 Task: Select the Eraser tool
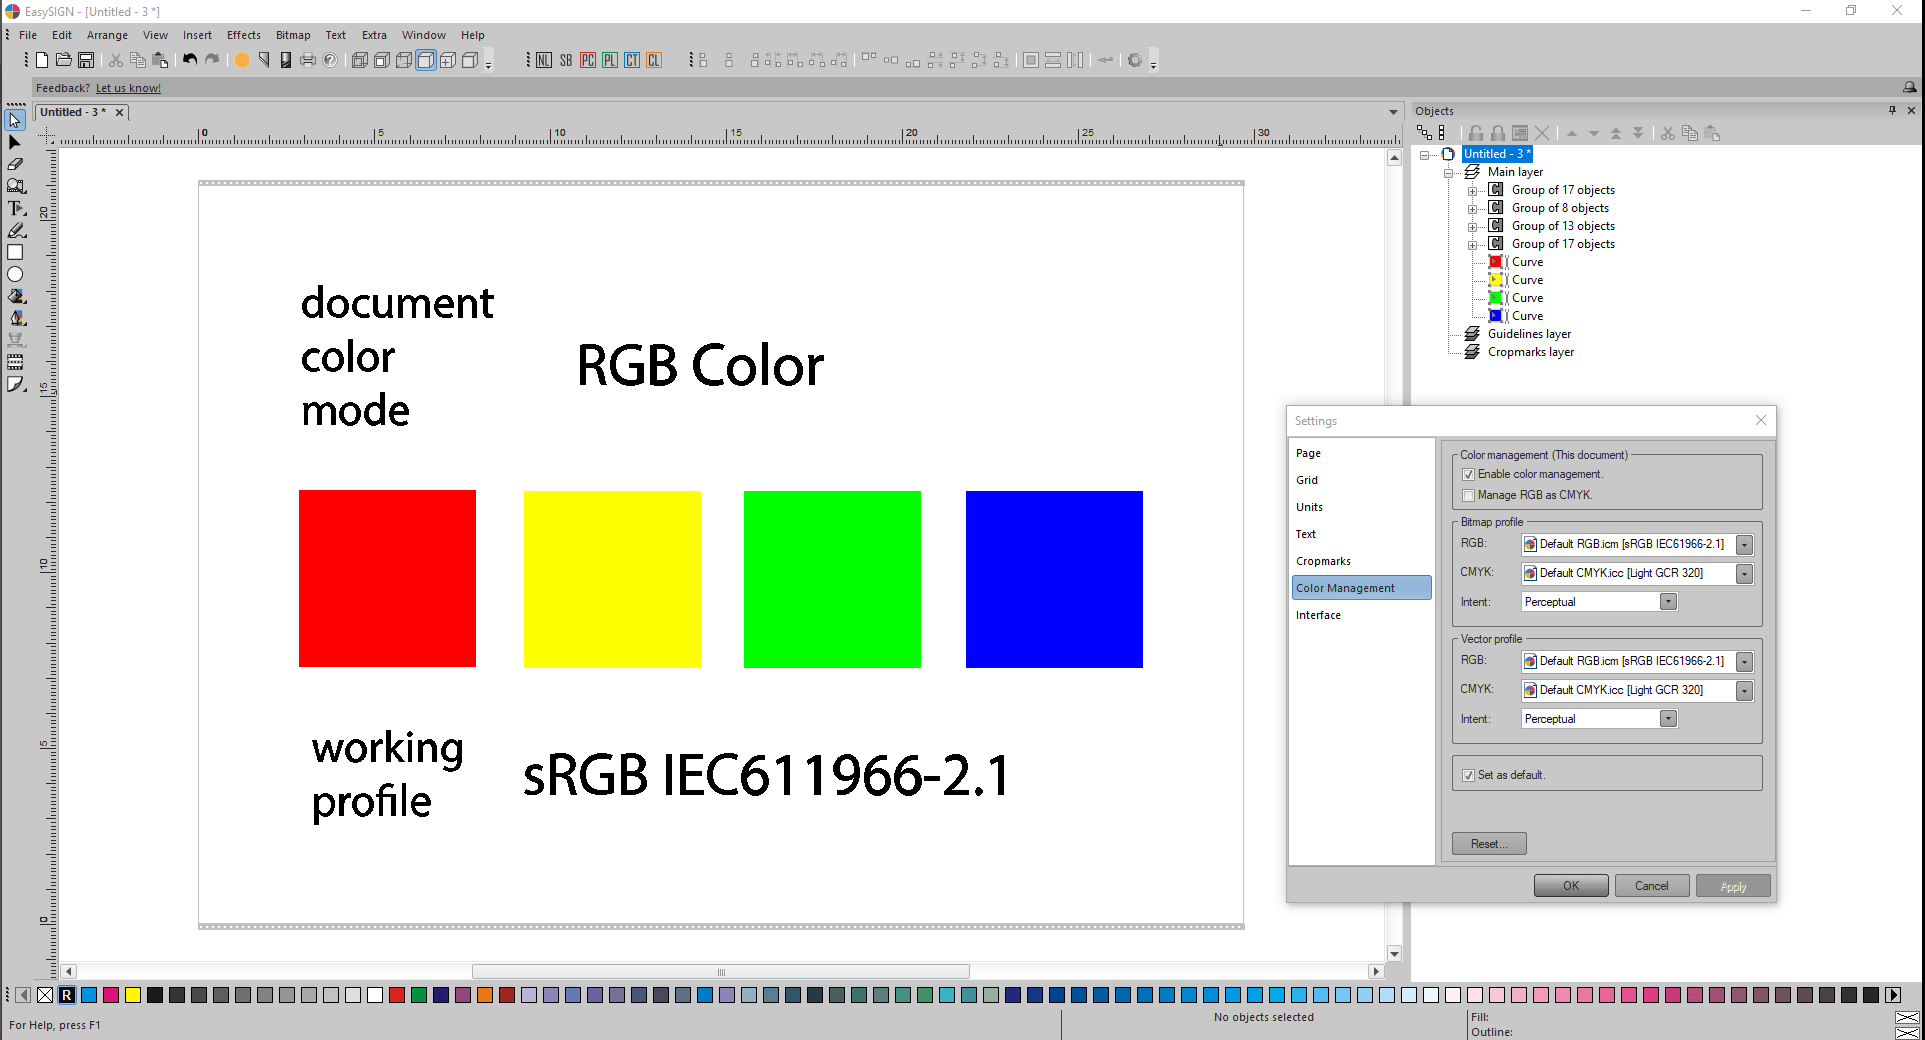coord(16,164)
